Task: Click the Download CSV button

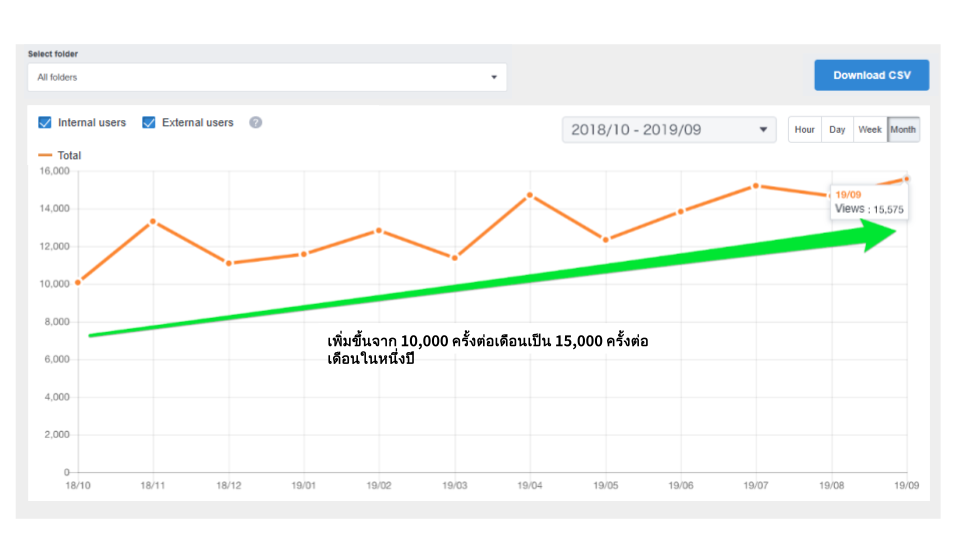Action: click(871, 76)
